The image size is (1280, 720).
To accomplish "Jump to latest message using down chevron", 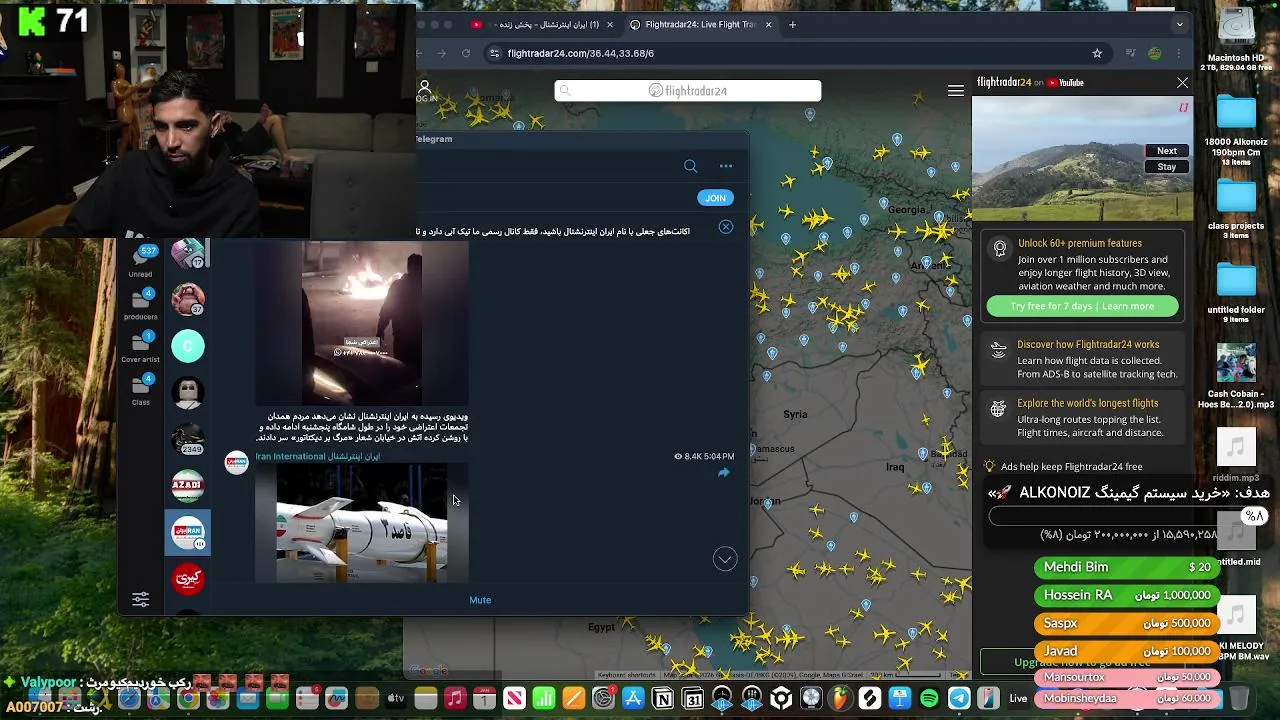I will coord(725,559).
